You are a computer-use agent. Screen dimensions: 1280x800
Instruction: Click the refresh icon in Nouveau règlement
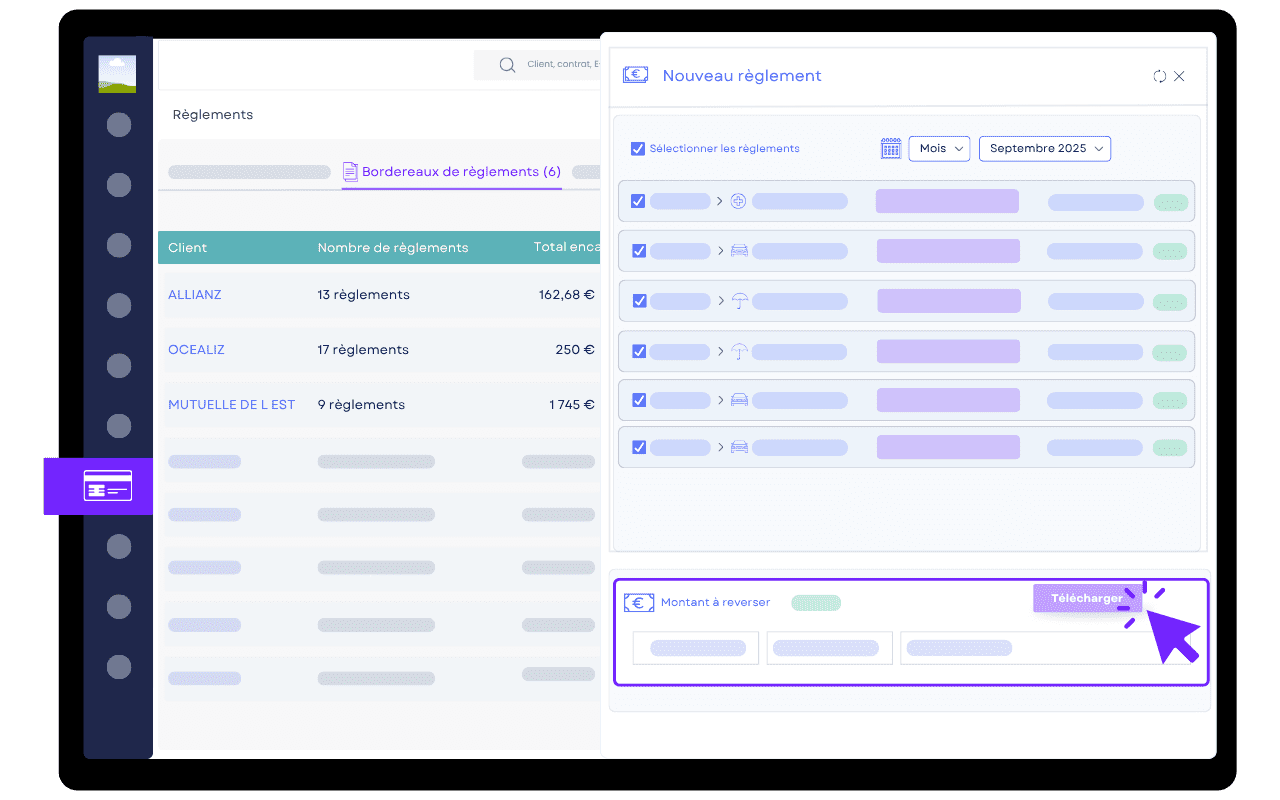1159,76
